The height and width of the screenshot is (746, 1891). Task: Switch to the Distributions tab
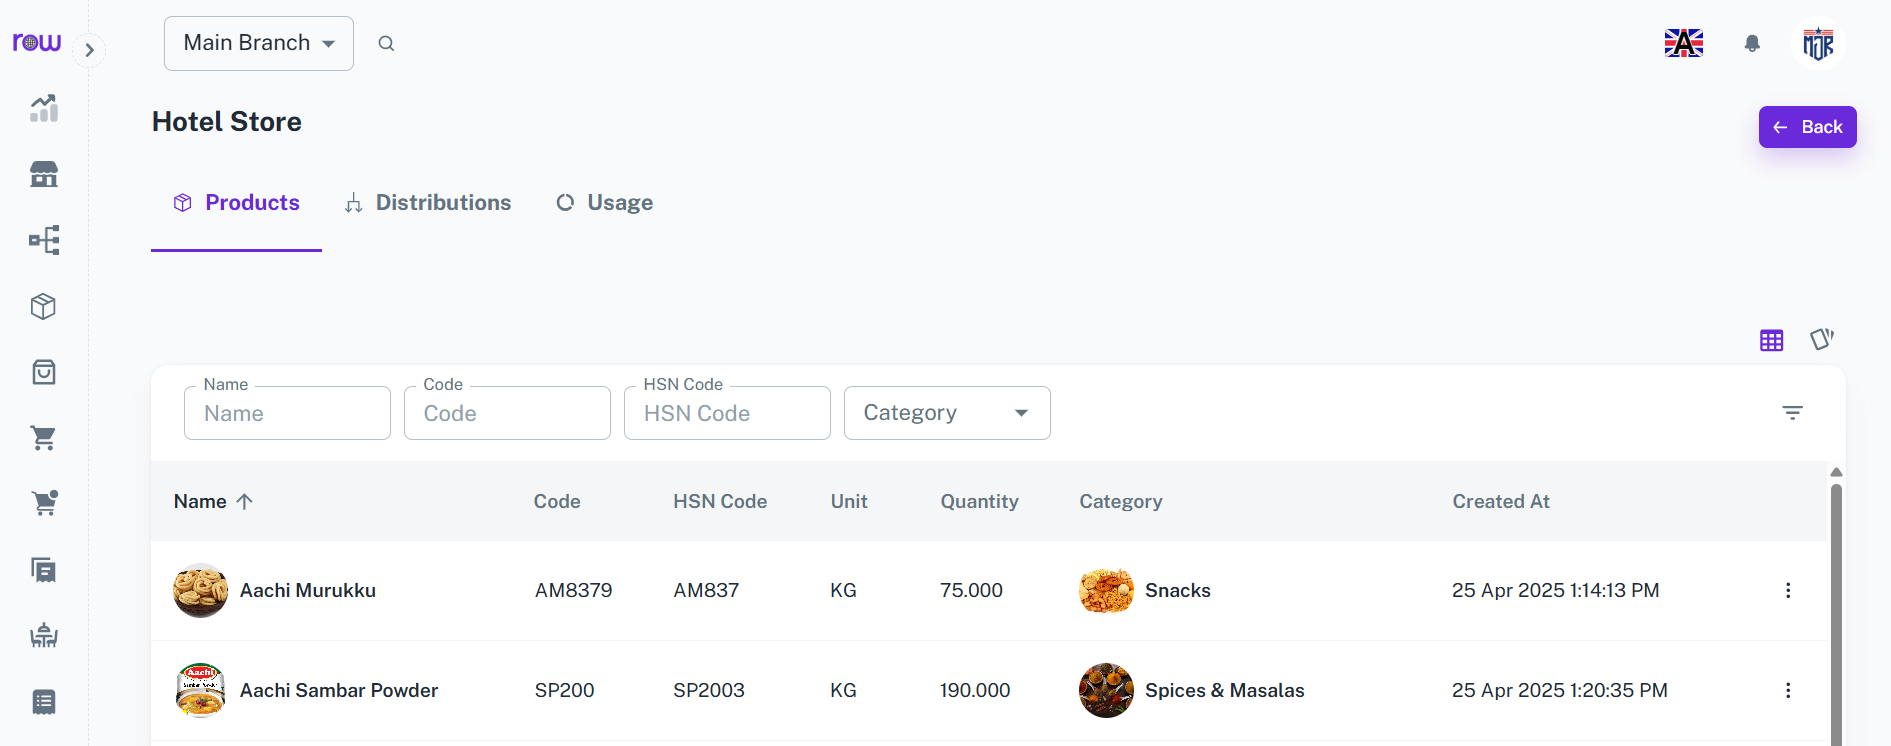point(428,203)
